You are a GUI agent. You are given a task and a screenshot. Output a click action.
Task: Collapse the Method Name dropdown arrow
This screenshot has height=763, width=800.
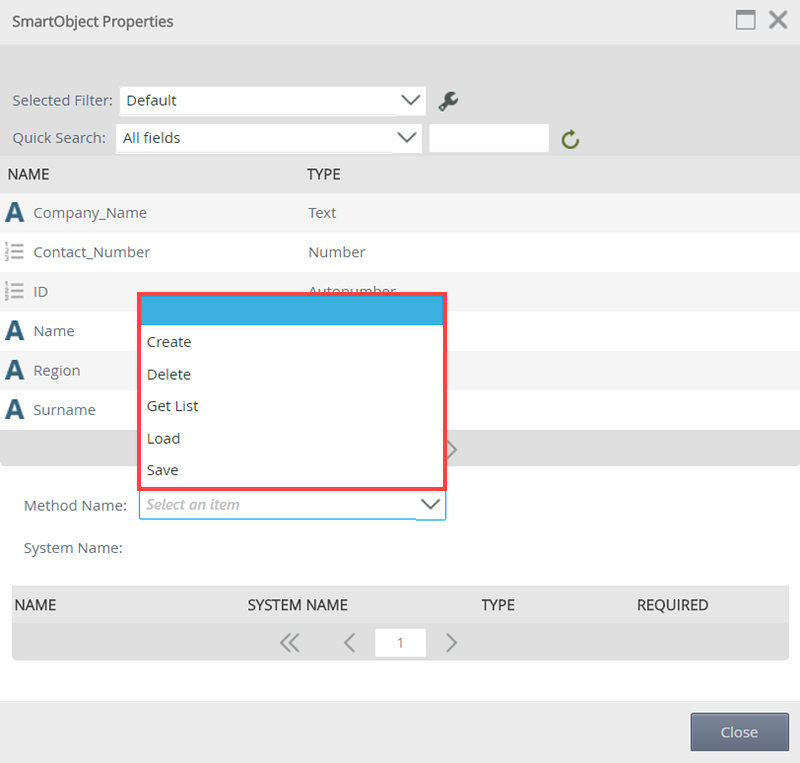[430, 505]
